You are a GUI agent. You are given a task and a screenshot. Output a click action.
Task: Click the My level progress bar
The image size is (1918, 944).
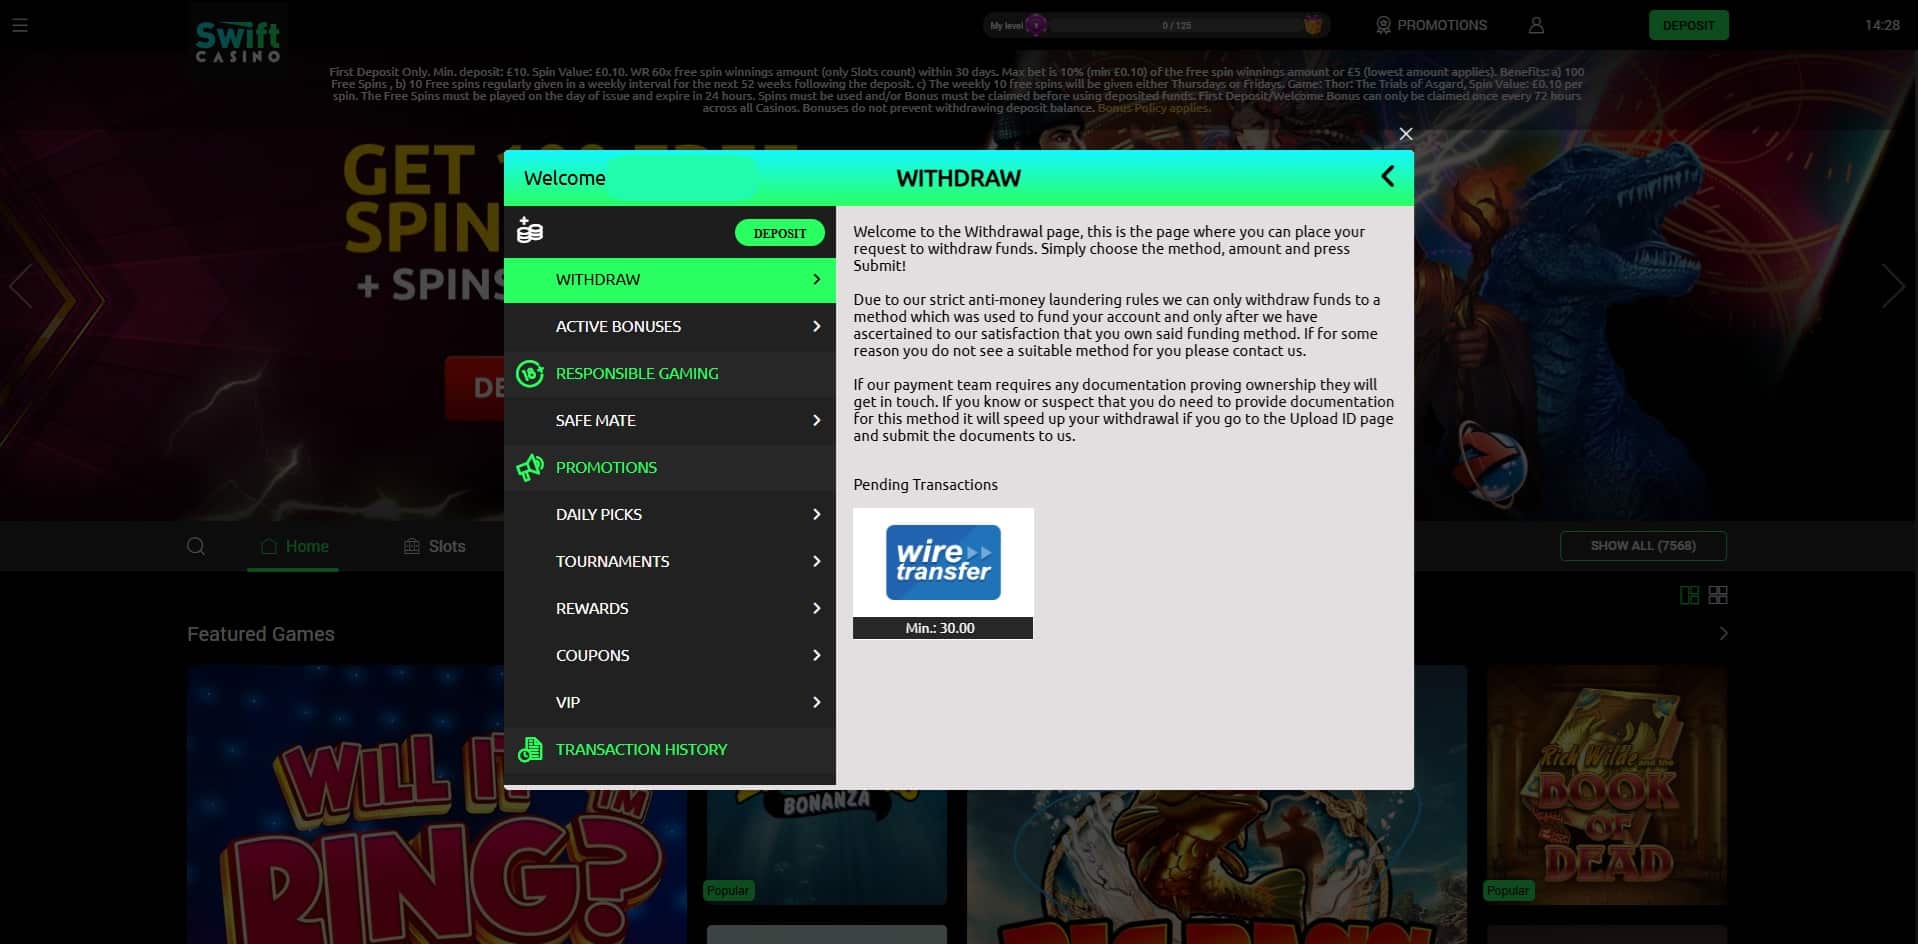tap(1155, 25)
